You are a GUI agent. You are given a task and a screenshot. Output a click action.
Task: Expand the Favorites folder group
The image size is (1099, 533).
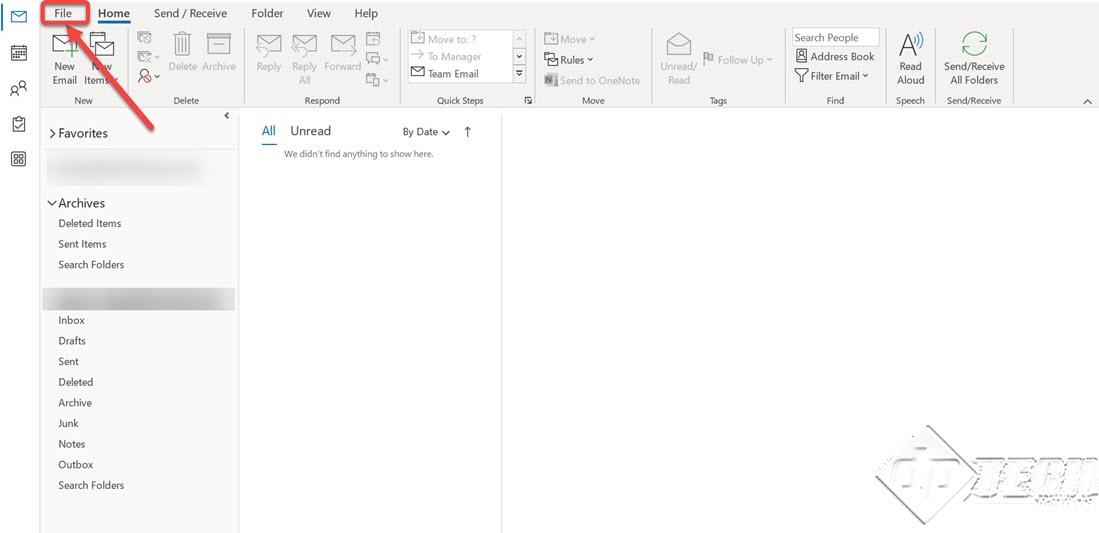[x=53, y=133]
